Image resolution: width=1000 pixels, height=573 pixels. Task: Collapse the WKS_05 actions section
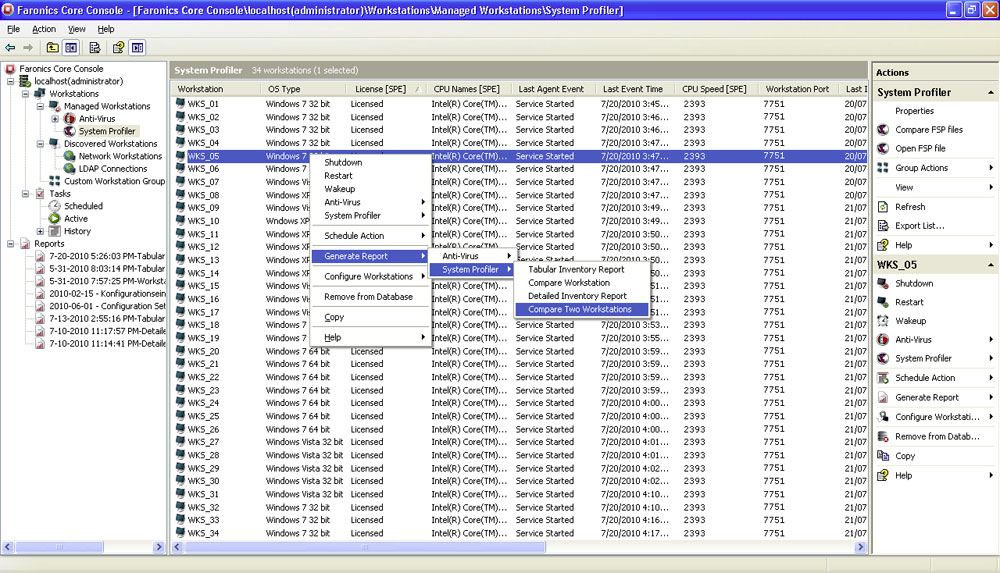point(990,265)
